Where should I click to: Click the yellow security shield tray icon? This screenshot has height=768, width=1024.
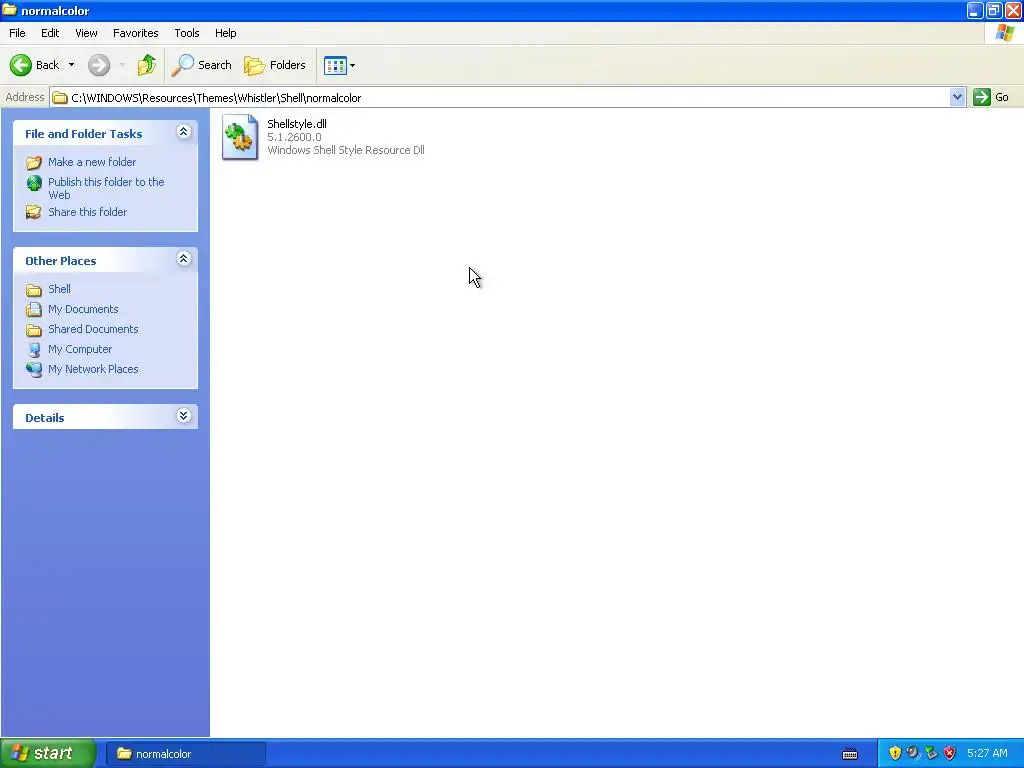pyautogui.click(x=895, y=753)
